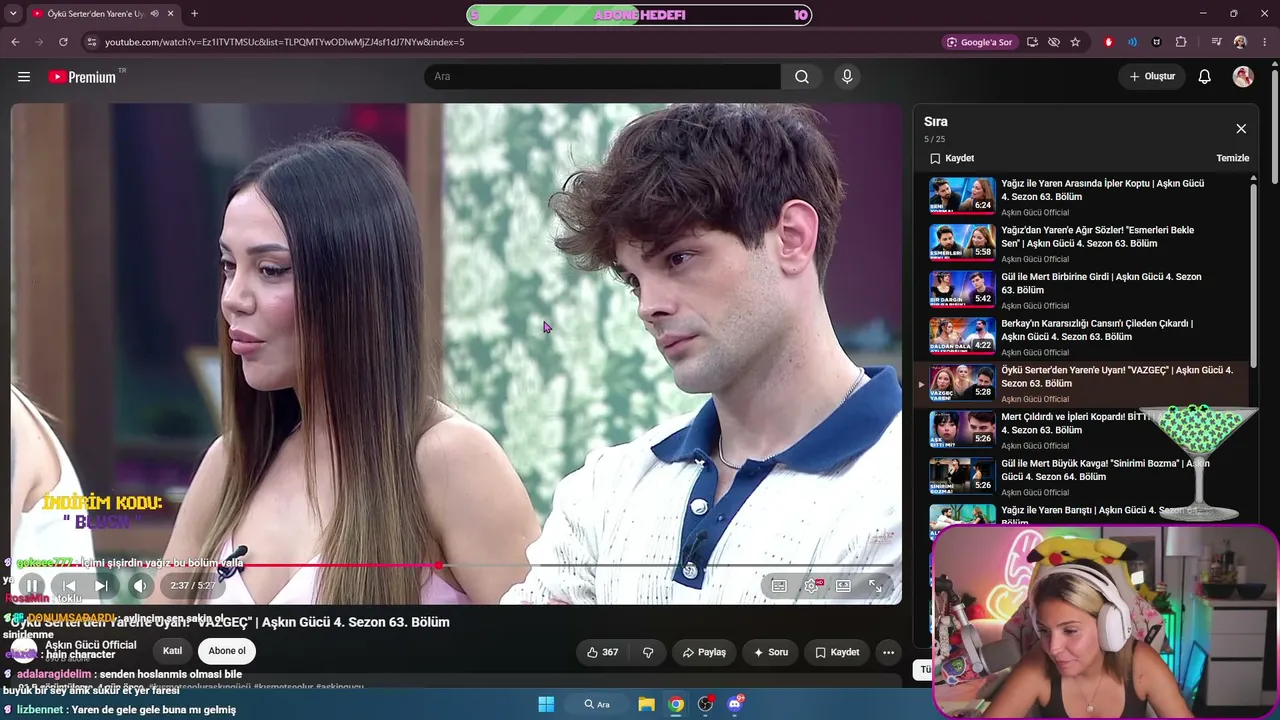Open YouTube notifications bell
Screen dimensions: 1280x720
(1205, 77)
